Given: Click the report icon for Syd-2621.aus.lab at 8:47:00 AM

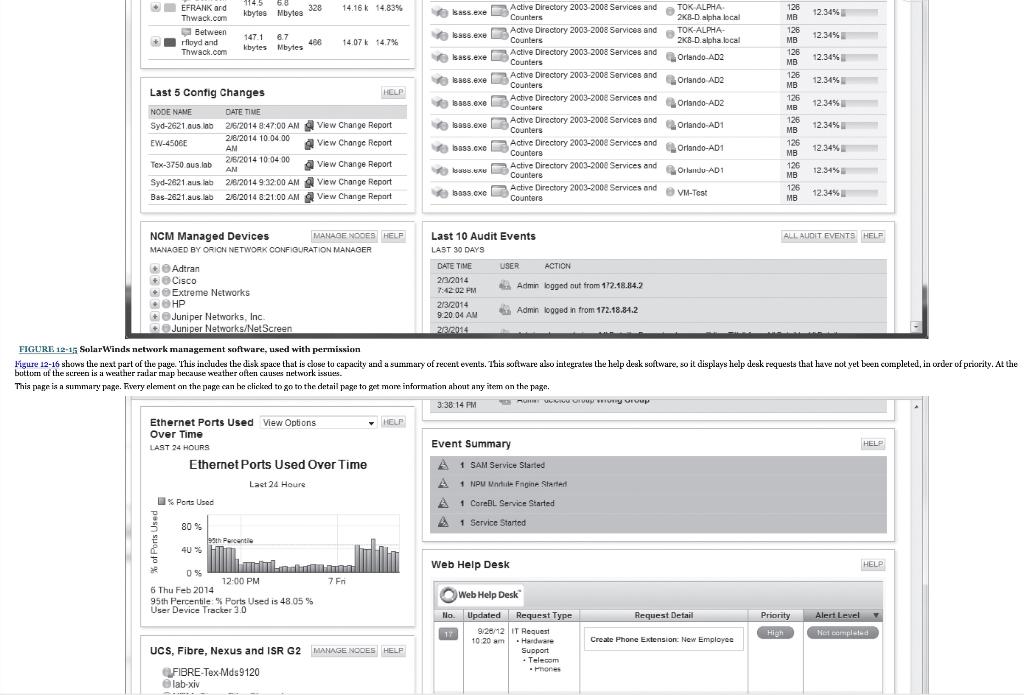Looking at the screenshot, I should coord(310,125).
